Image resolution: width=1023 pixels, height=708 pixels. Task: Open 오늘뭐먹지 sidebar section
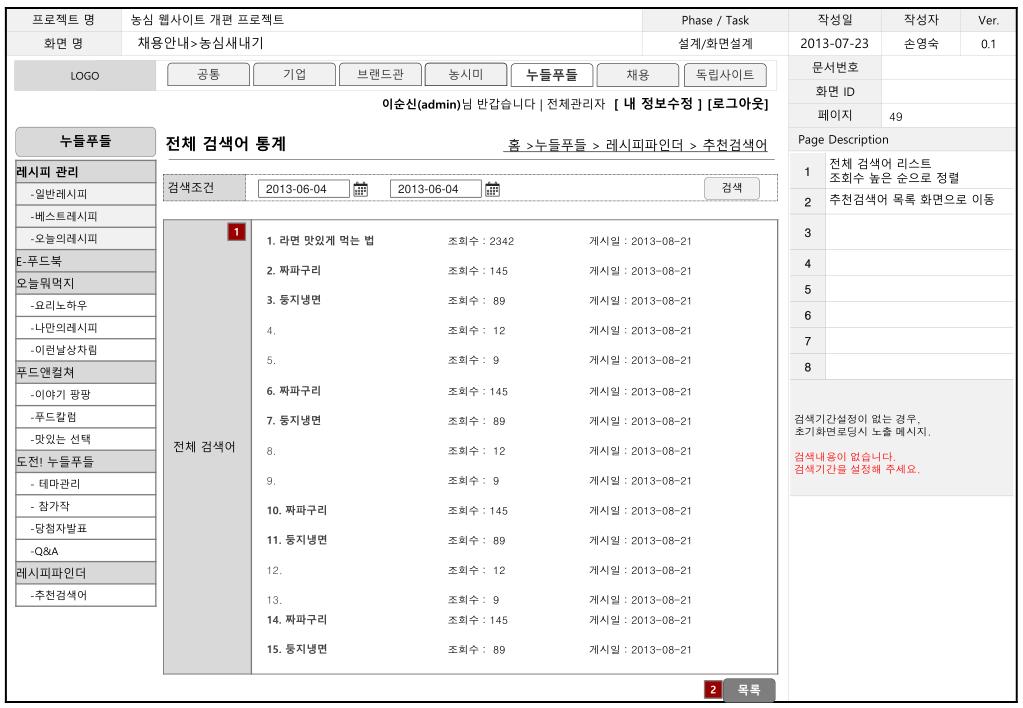pyautogui.click(x=85, y=283)
